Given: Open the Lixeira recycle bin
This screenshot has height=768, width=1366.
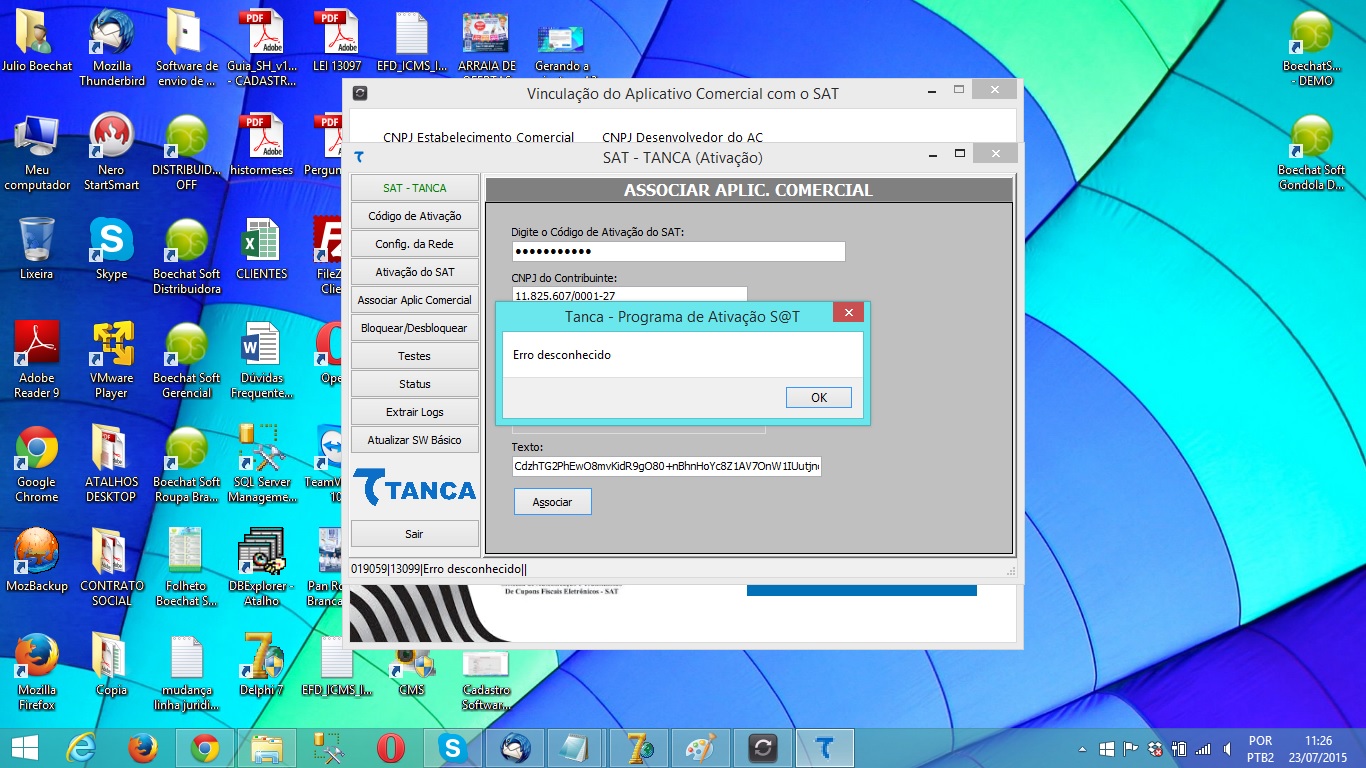Looking at the screenshot, I should pyautogui.click(x=37, y=249).
